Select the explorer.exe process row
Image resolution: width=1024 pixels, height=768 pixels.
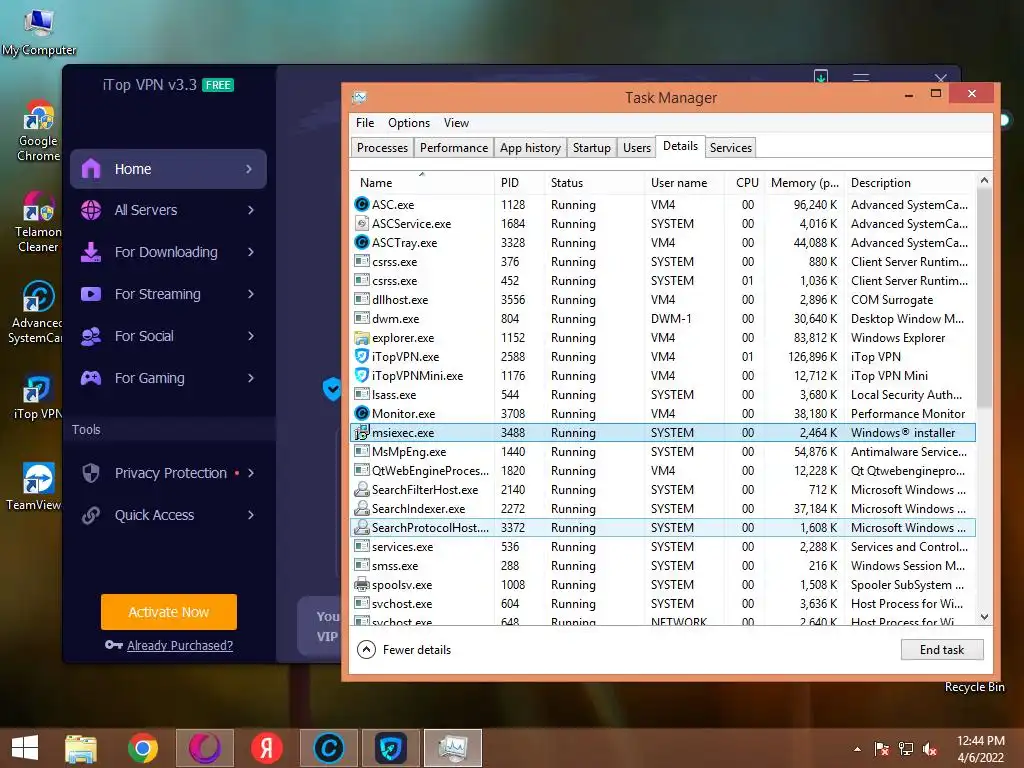point(664,338)
